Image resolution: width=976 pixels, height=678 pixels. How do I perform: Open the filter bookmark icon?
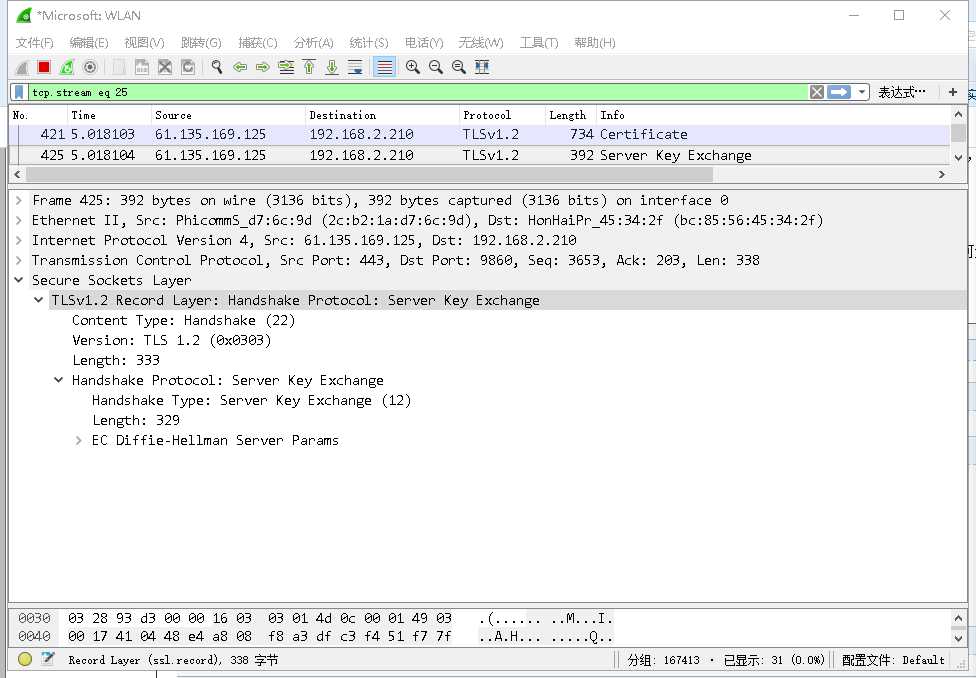click(x=19, y=92)
